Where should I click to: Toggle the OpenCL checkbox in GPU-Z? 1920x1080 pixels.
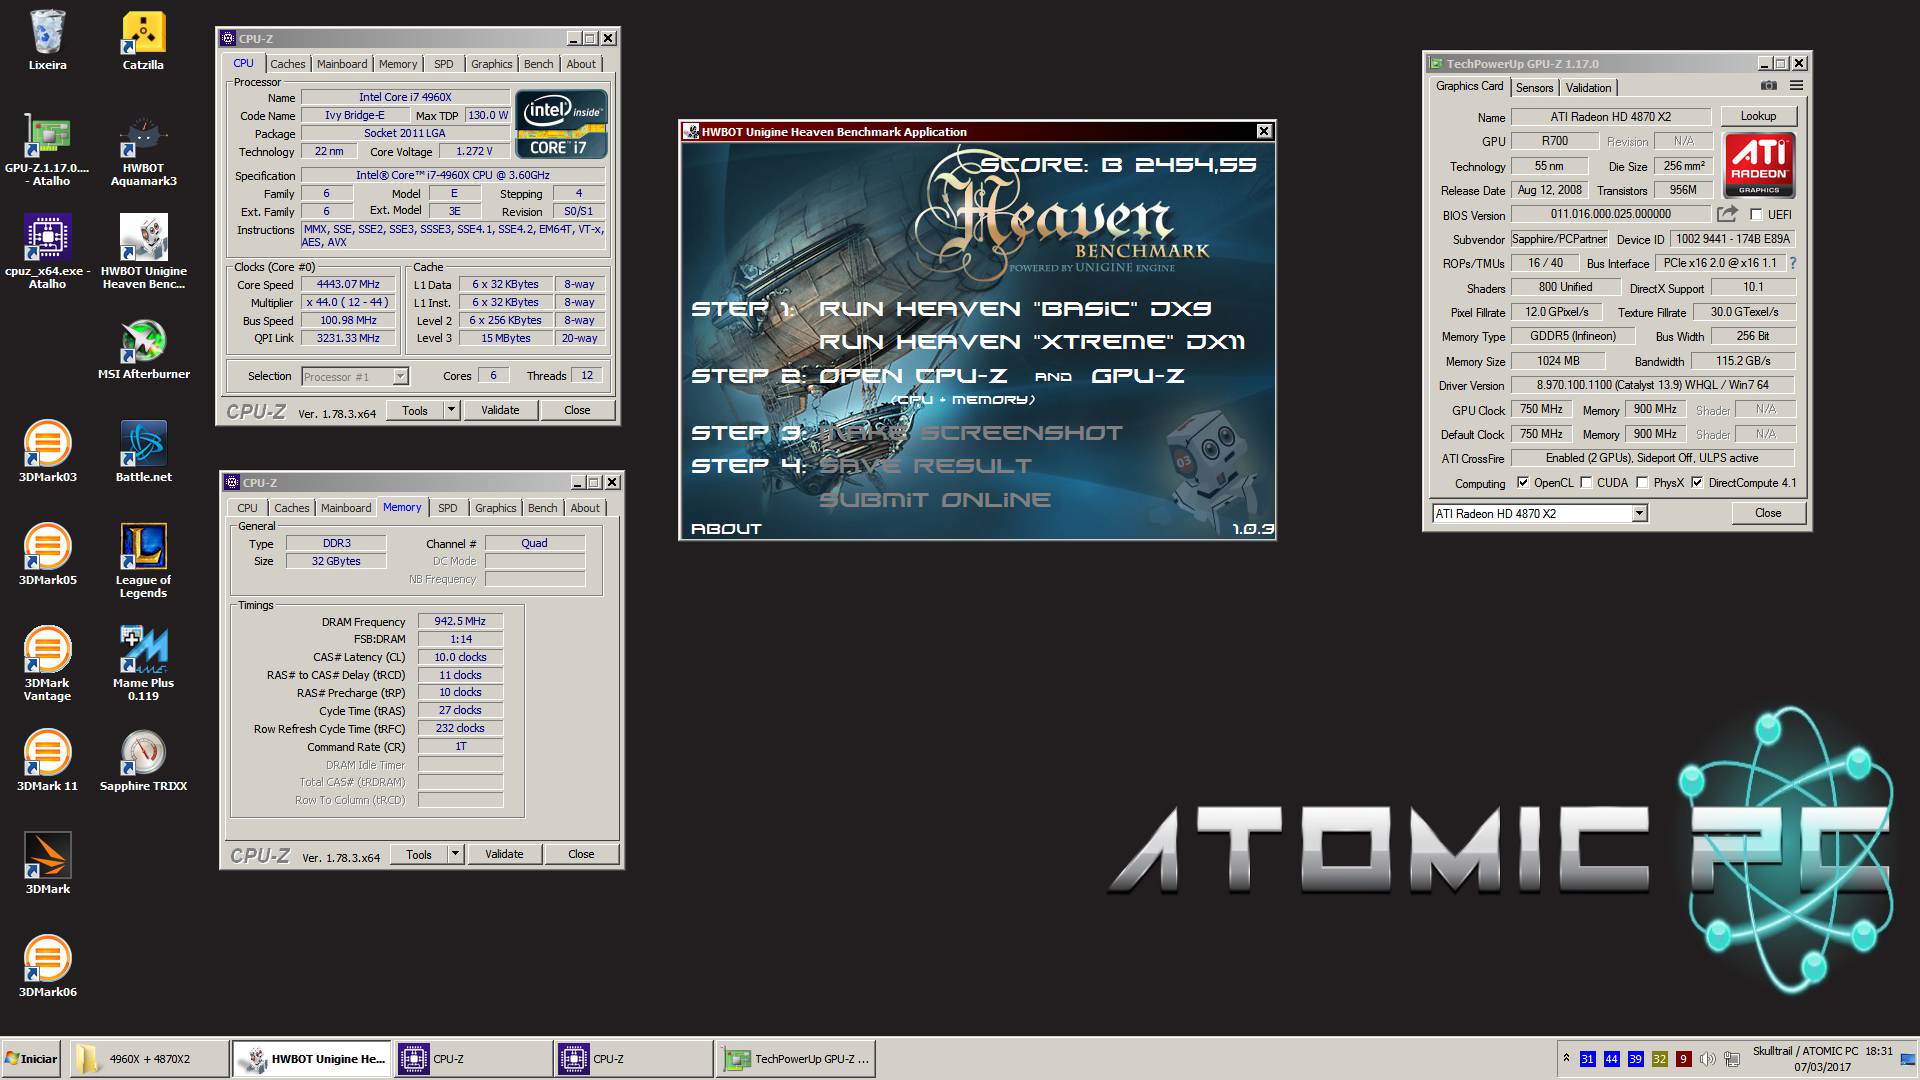coord(1523,483)
